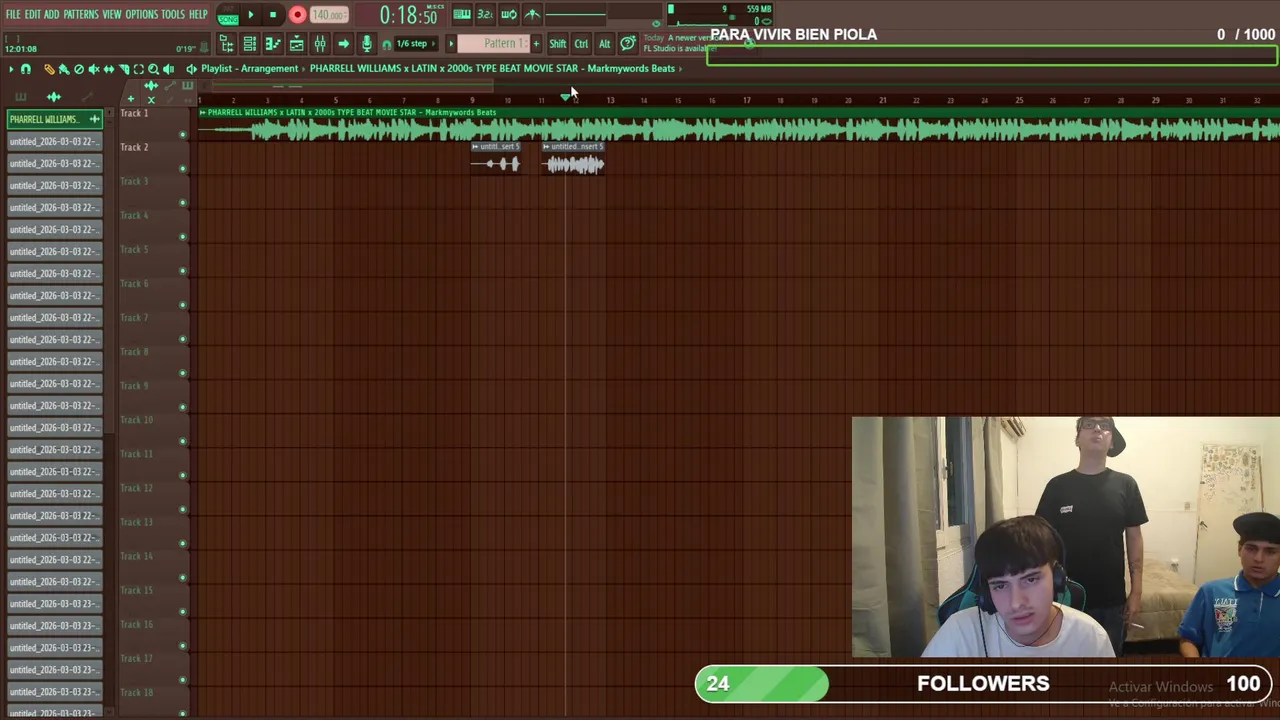Viewport: 1280px width, 720px height.
Task: Select the playlist Select tool
Action: [139, 69]
